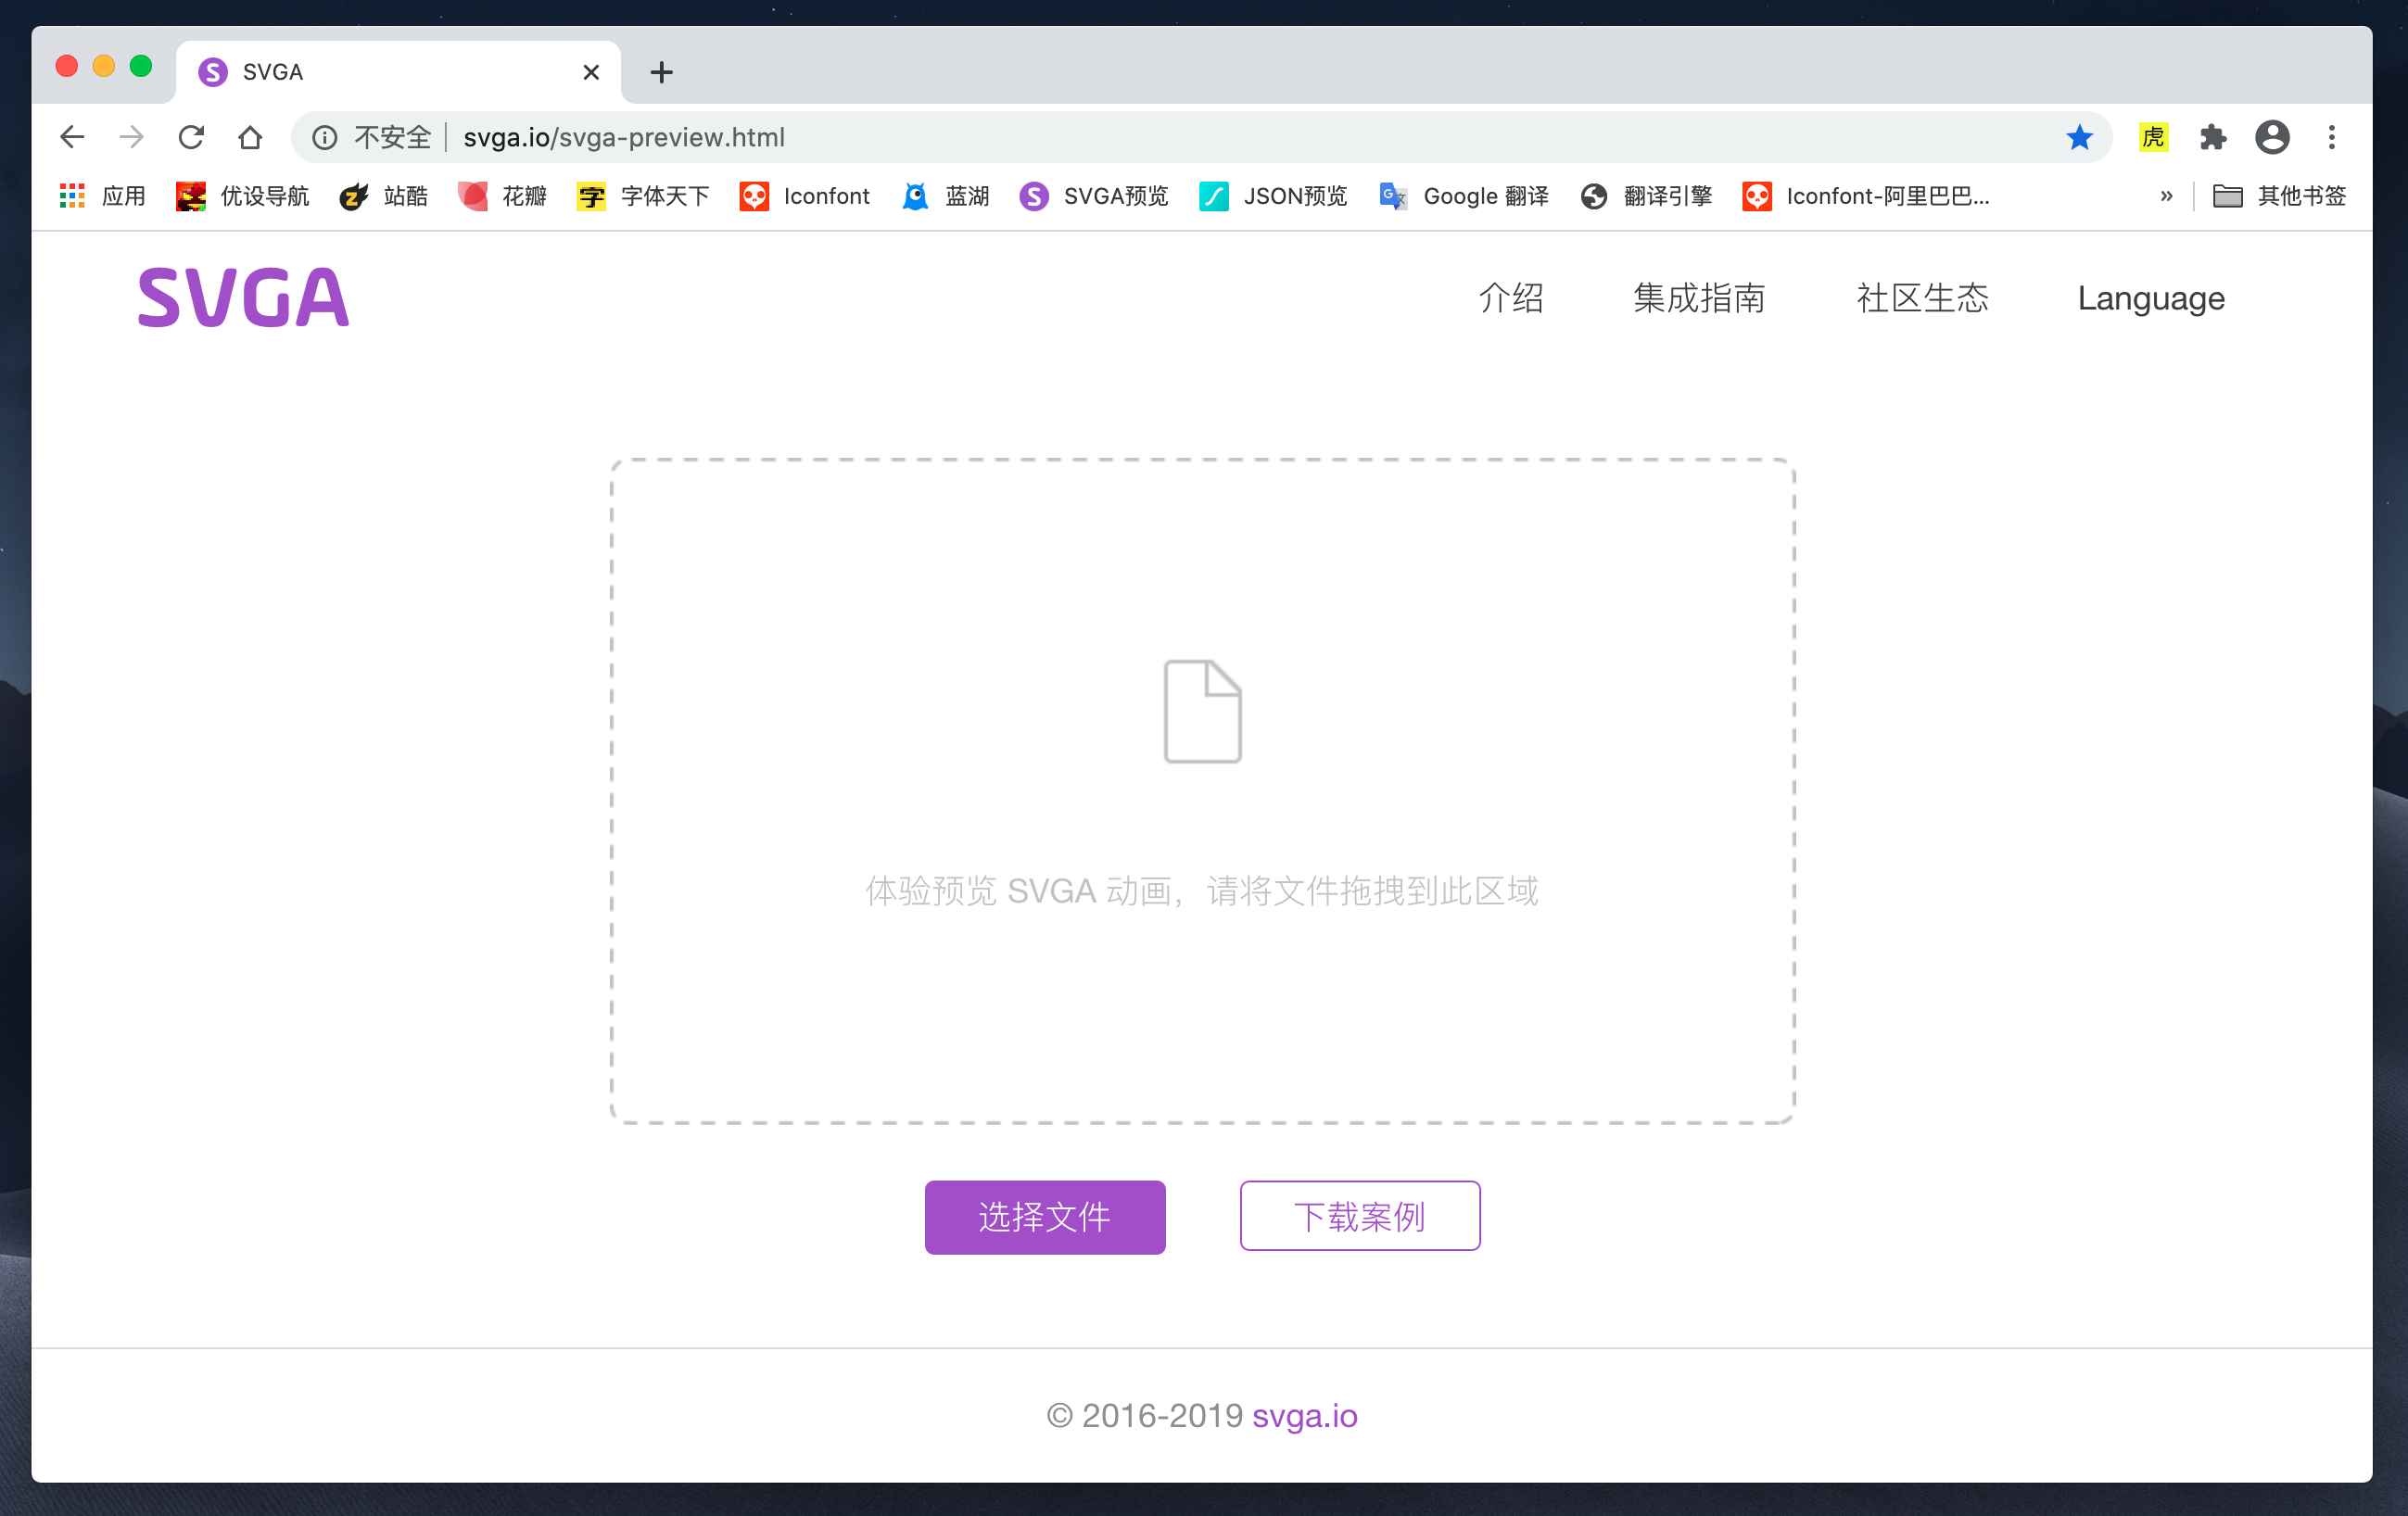Click the site info icon beside 不安全

point(324,137)
